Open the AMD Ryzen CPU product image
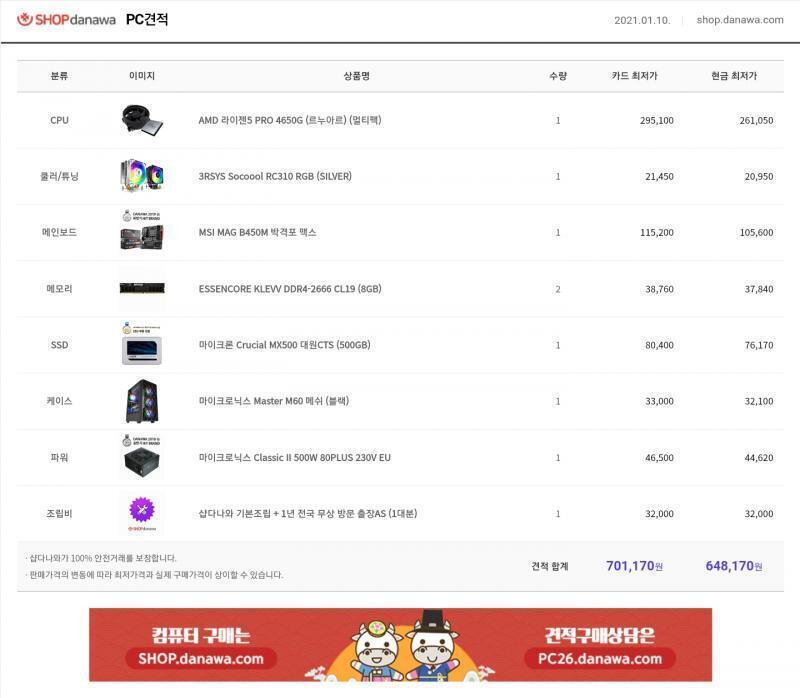The height and width of the screenshot is (698, 800). click(142, 120)
